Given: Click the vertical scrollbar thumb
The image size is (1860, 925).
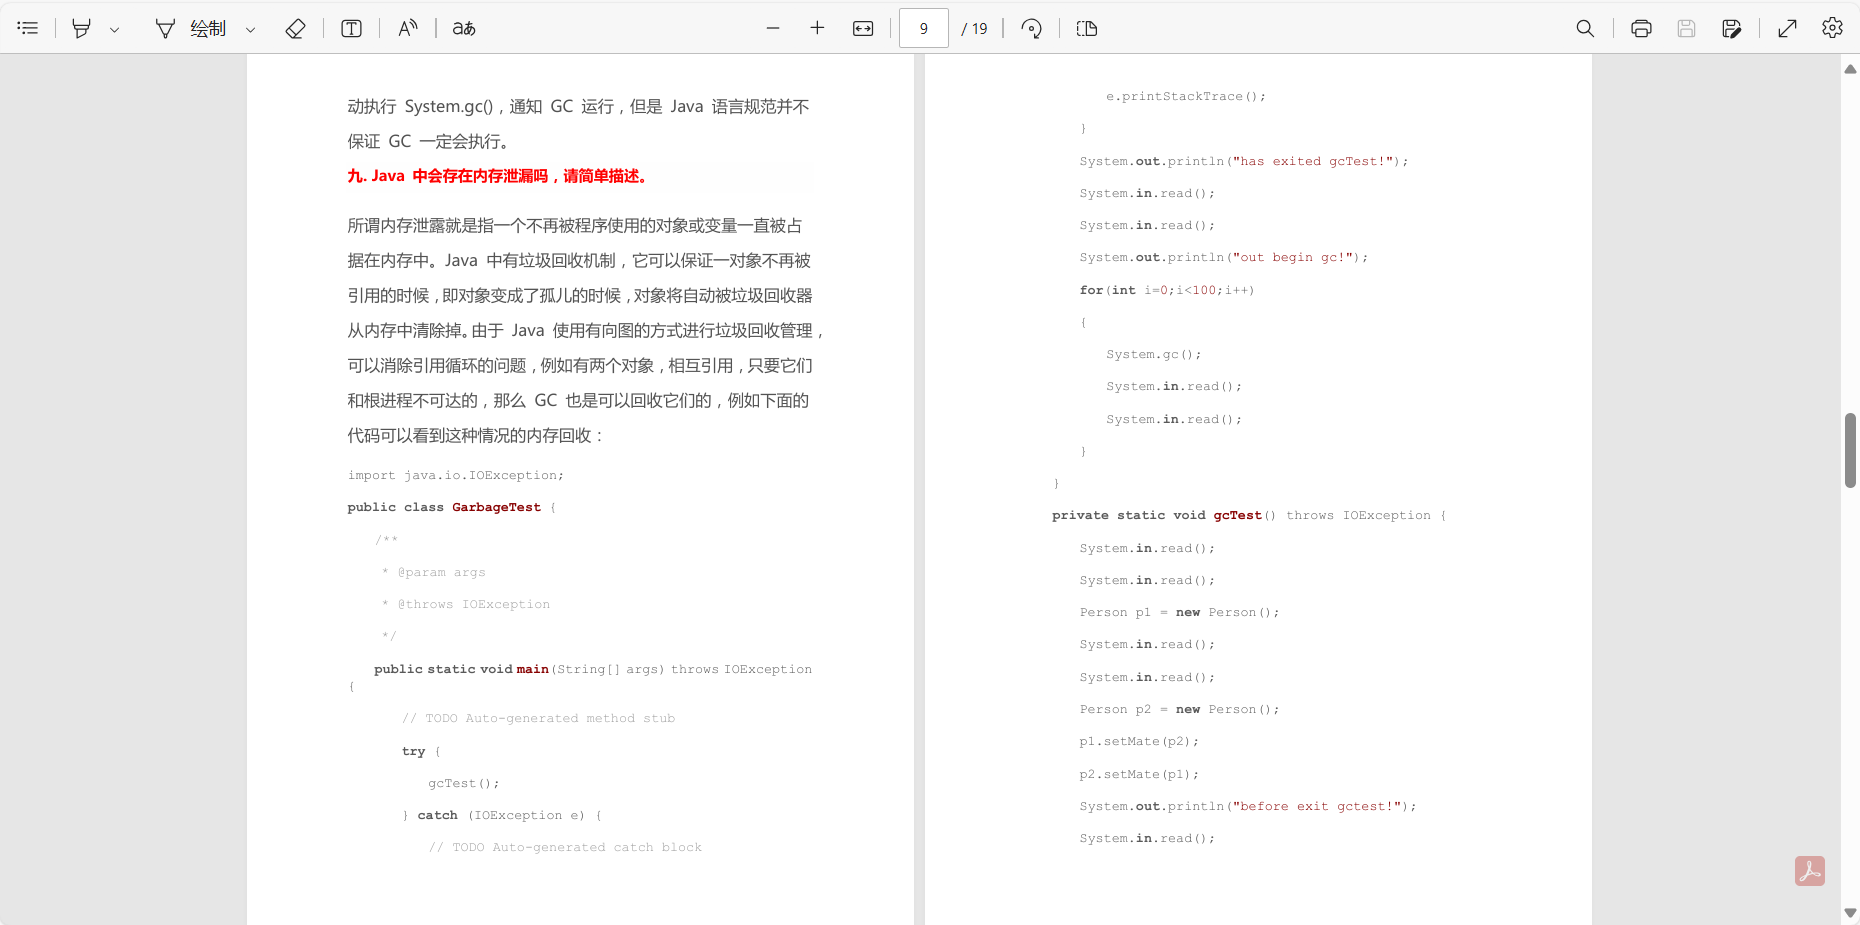Looking at the screenshot, I should [1850, 450].
